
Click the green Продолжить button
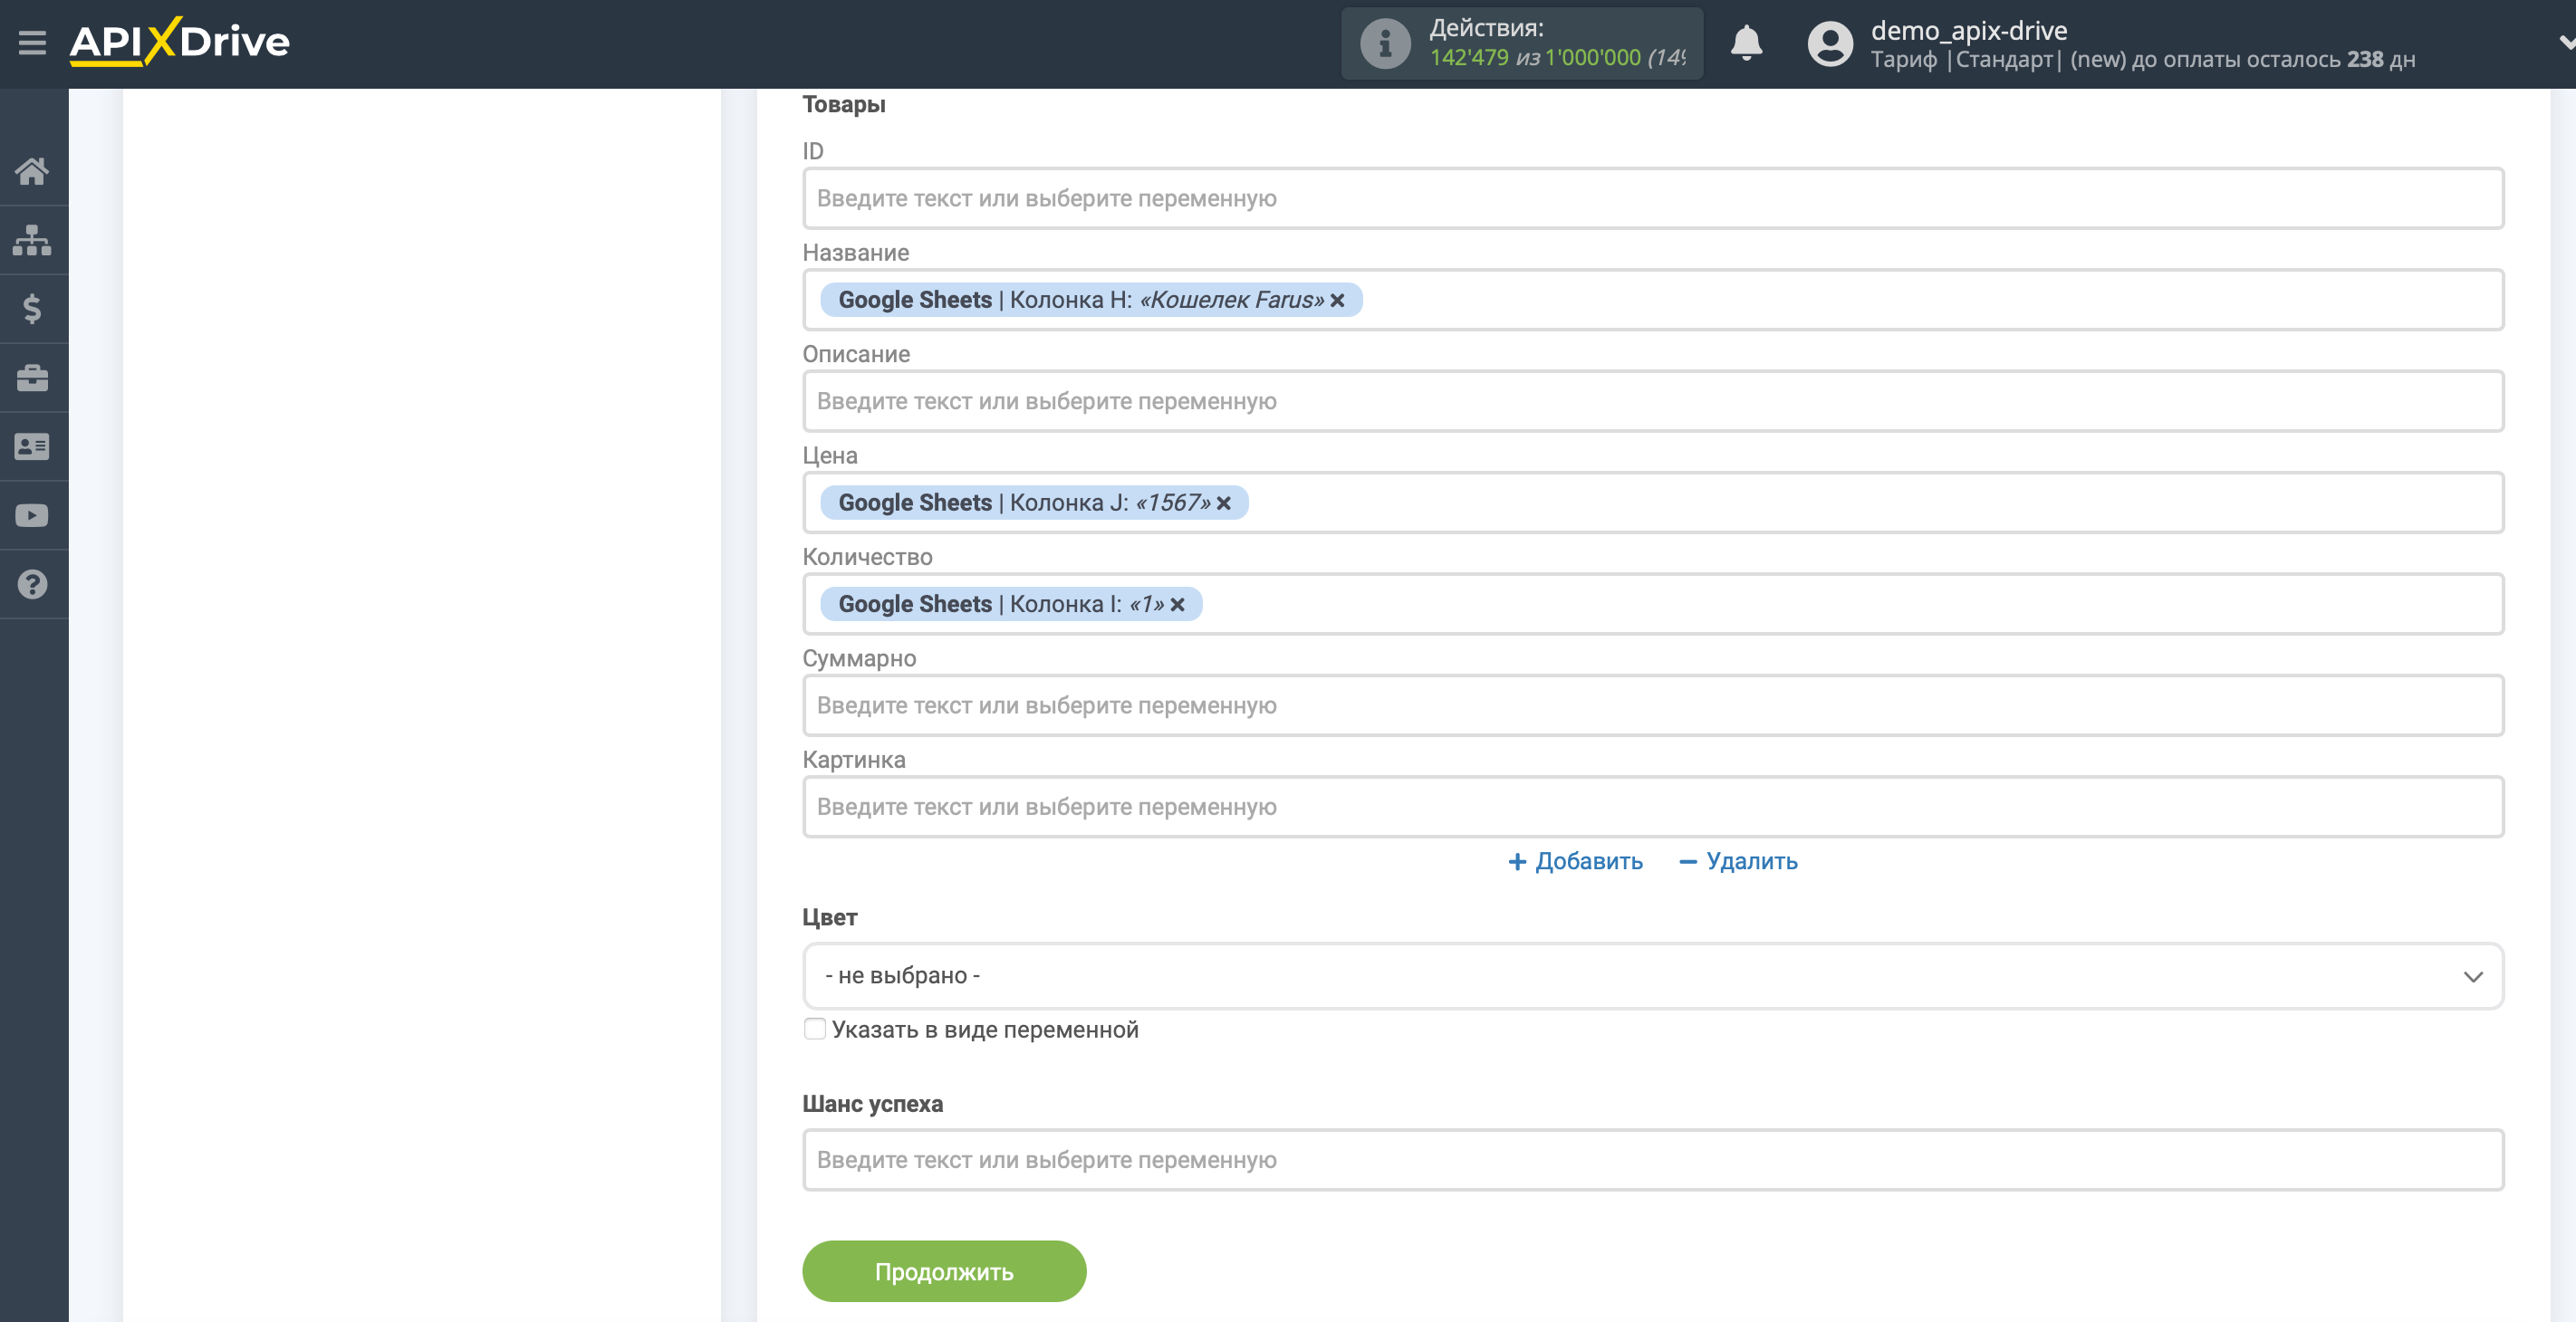[x=943, y=1271]
